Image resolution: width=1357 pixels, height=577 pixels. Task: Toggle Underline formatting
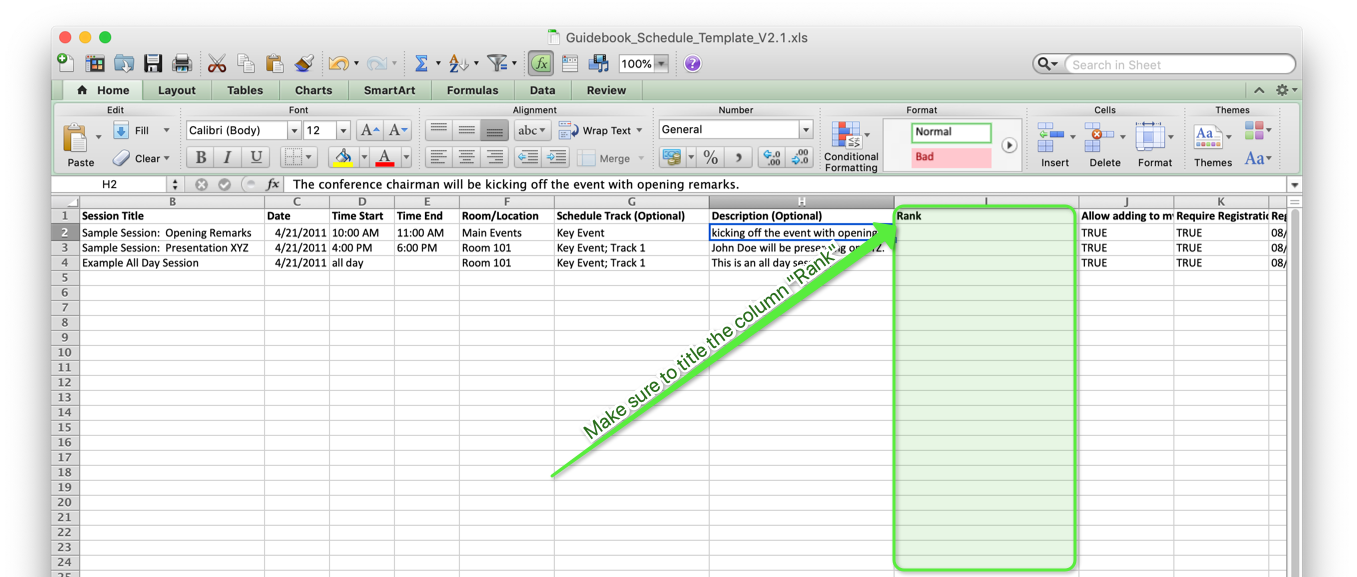[256, 157]
